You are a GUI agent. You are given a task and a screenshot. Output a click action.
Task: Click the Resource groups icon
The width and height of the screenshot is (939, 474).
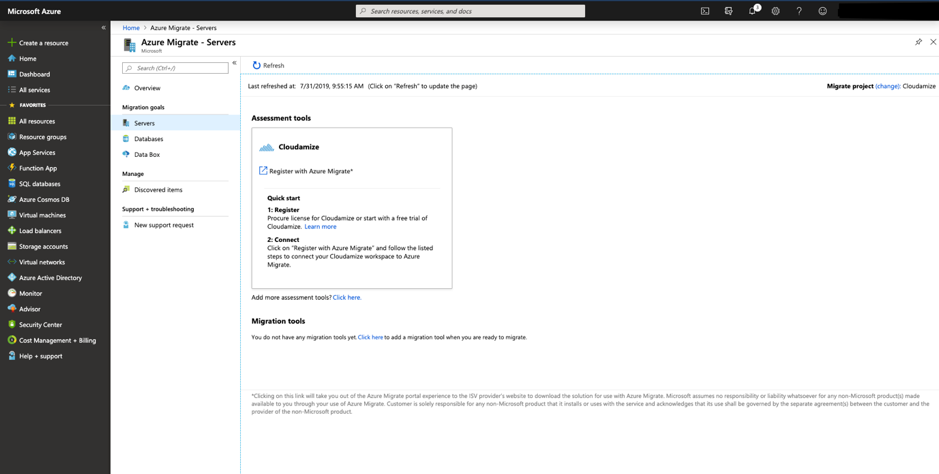[x=11, y=137]
